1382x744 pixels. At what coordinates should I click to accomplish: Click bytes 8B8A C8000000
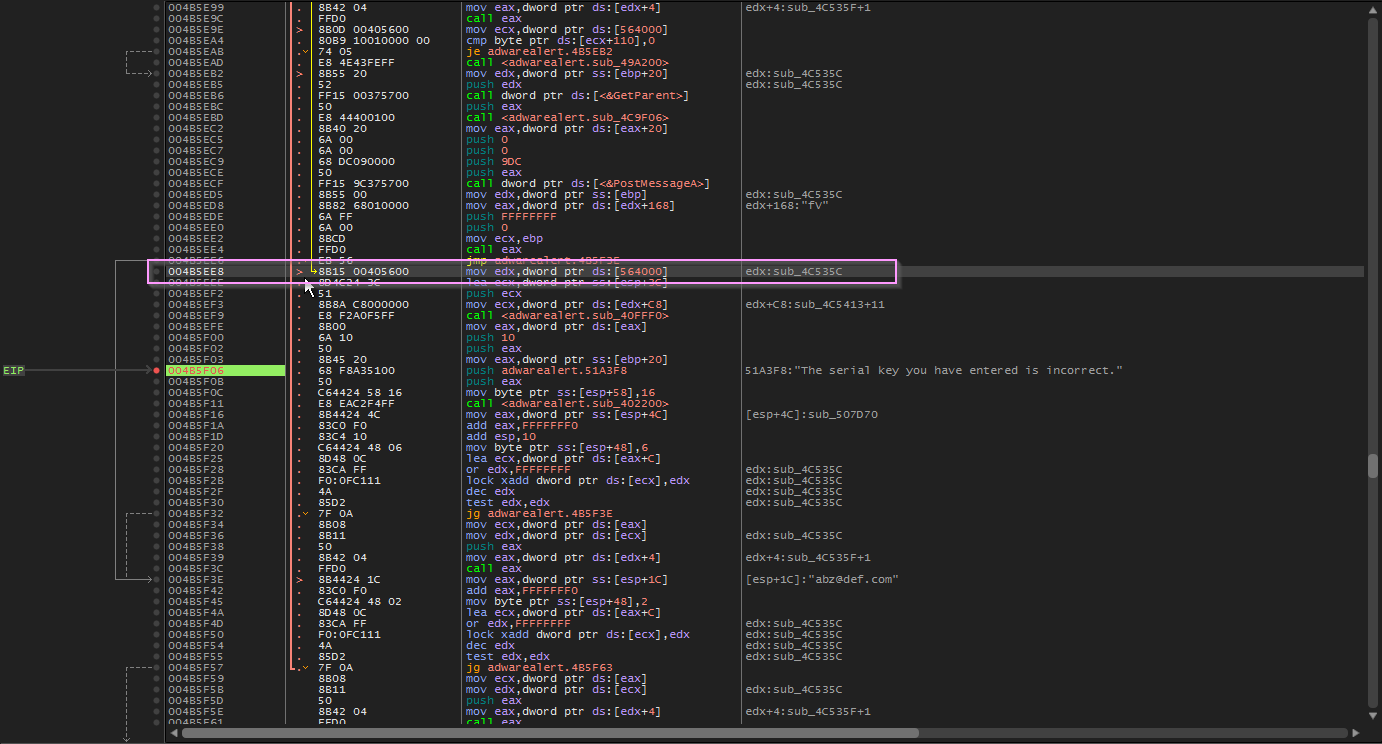363,304
